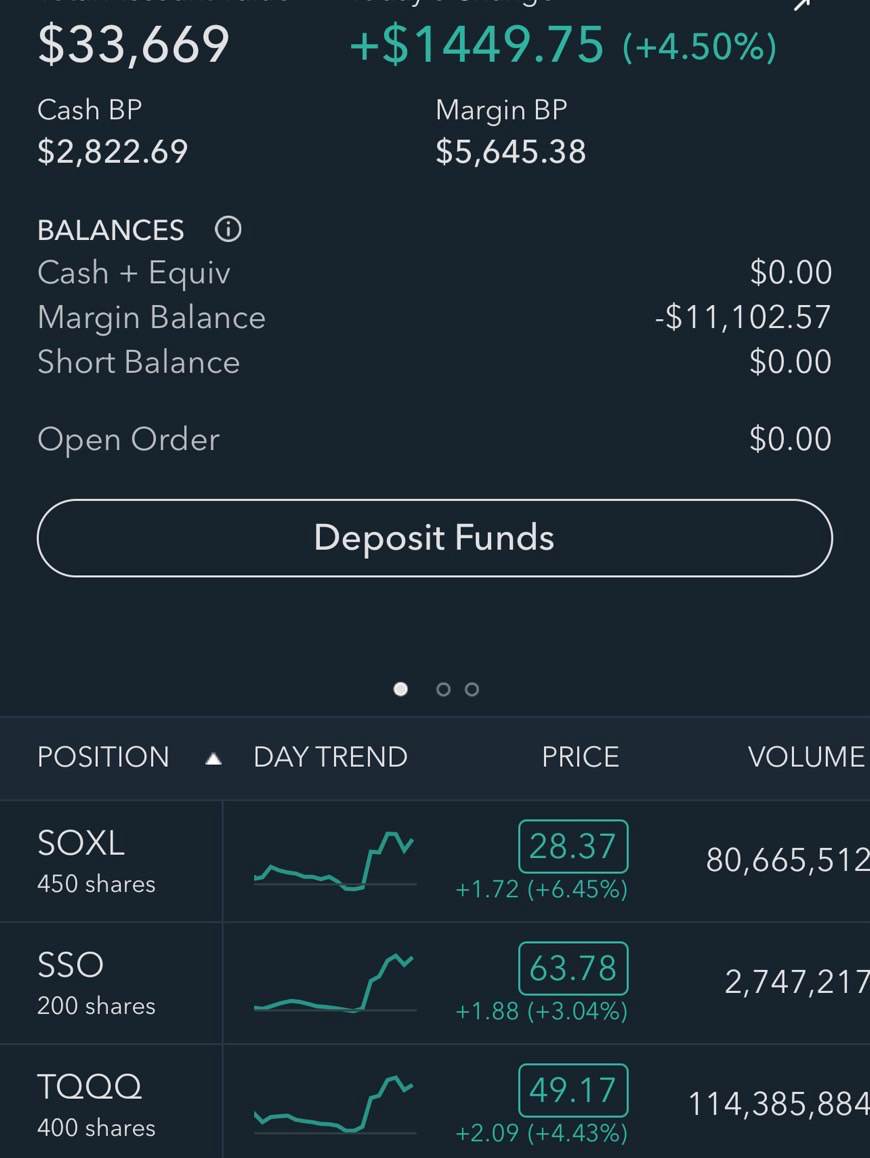Click the Day Trend column header
The width and height of the screenshot is (870, 1158).
330,757
